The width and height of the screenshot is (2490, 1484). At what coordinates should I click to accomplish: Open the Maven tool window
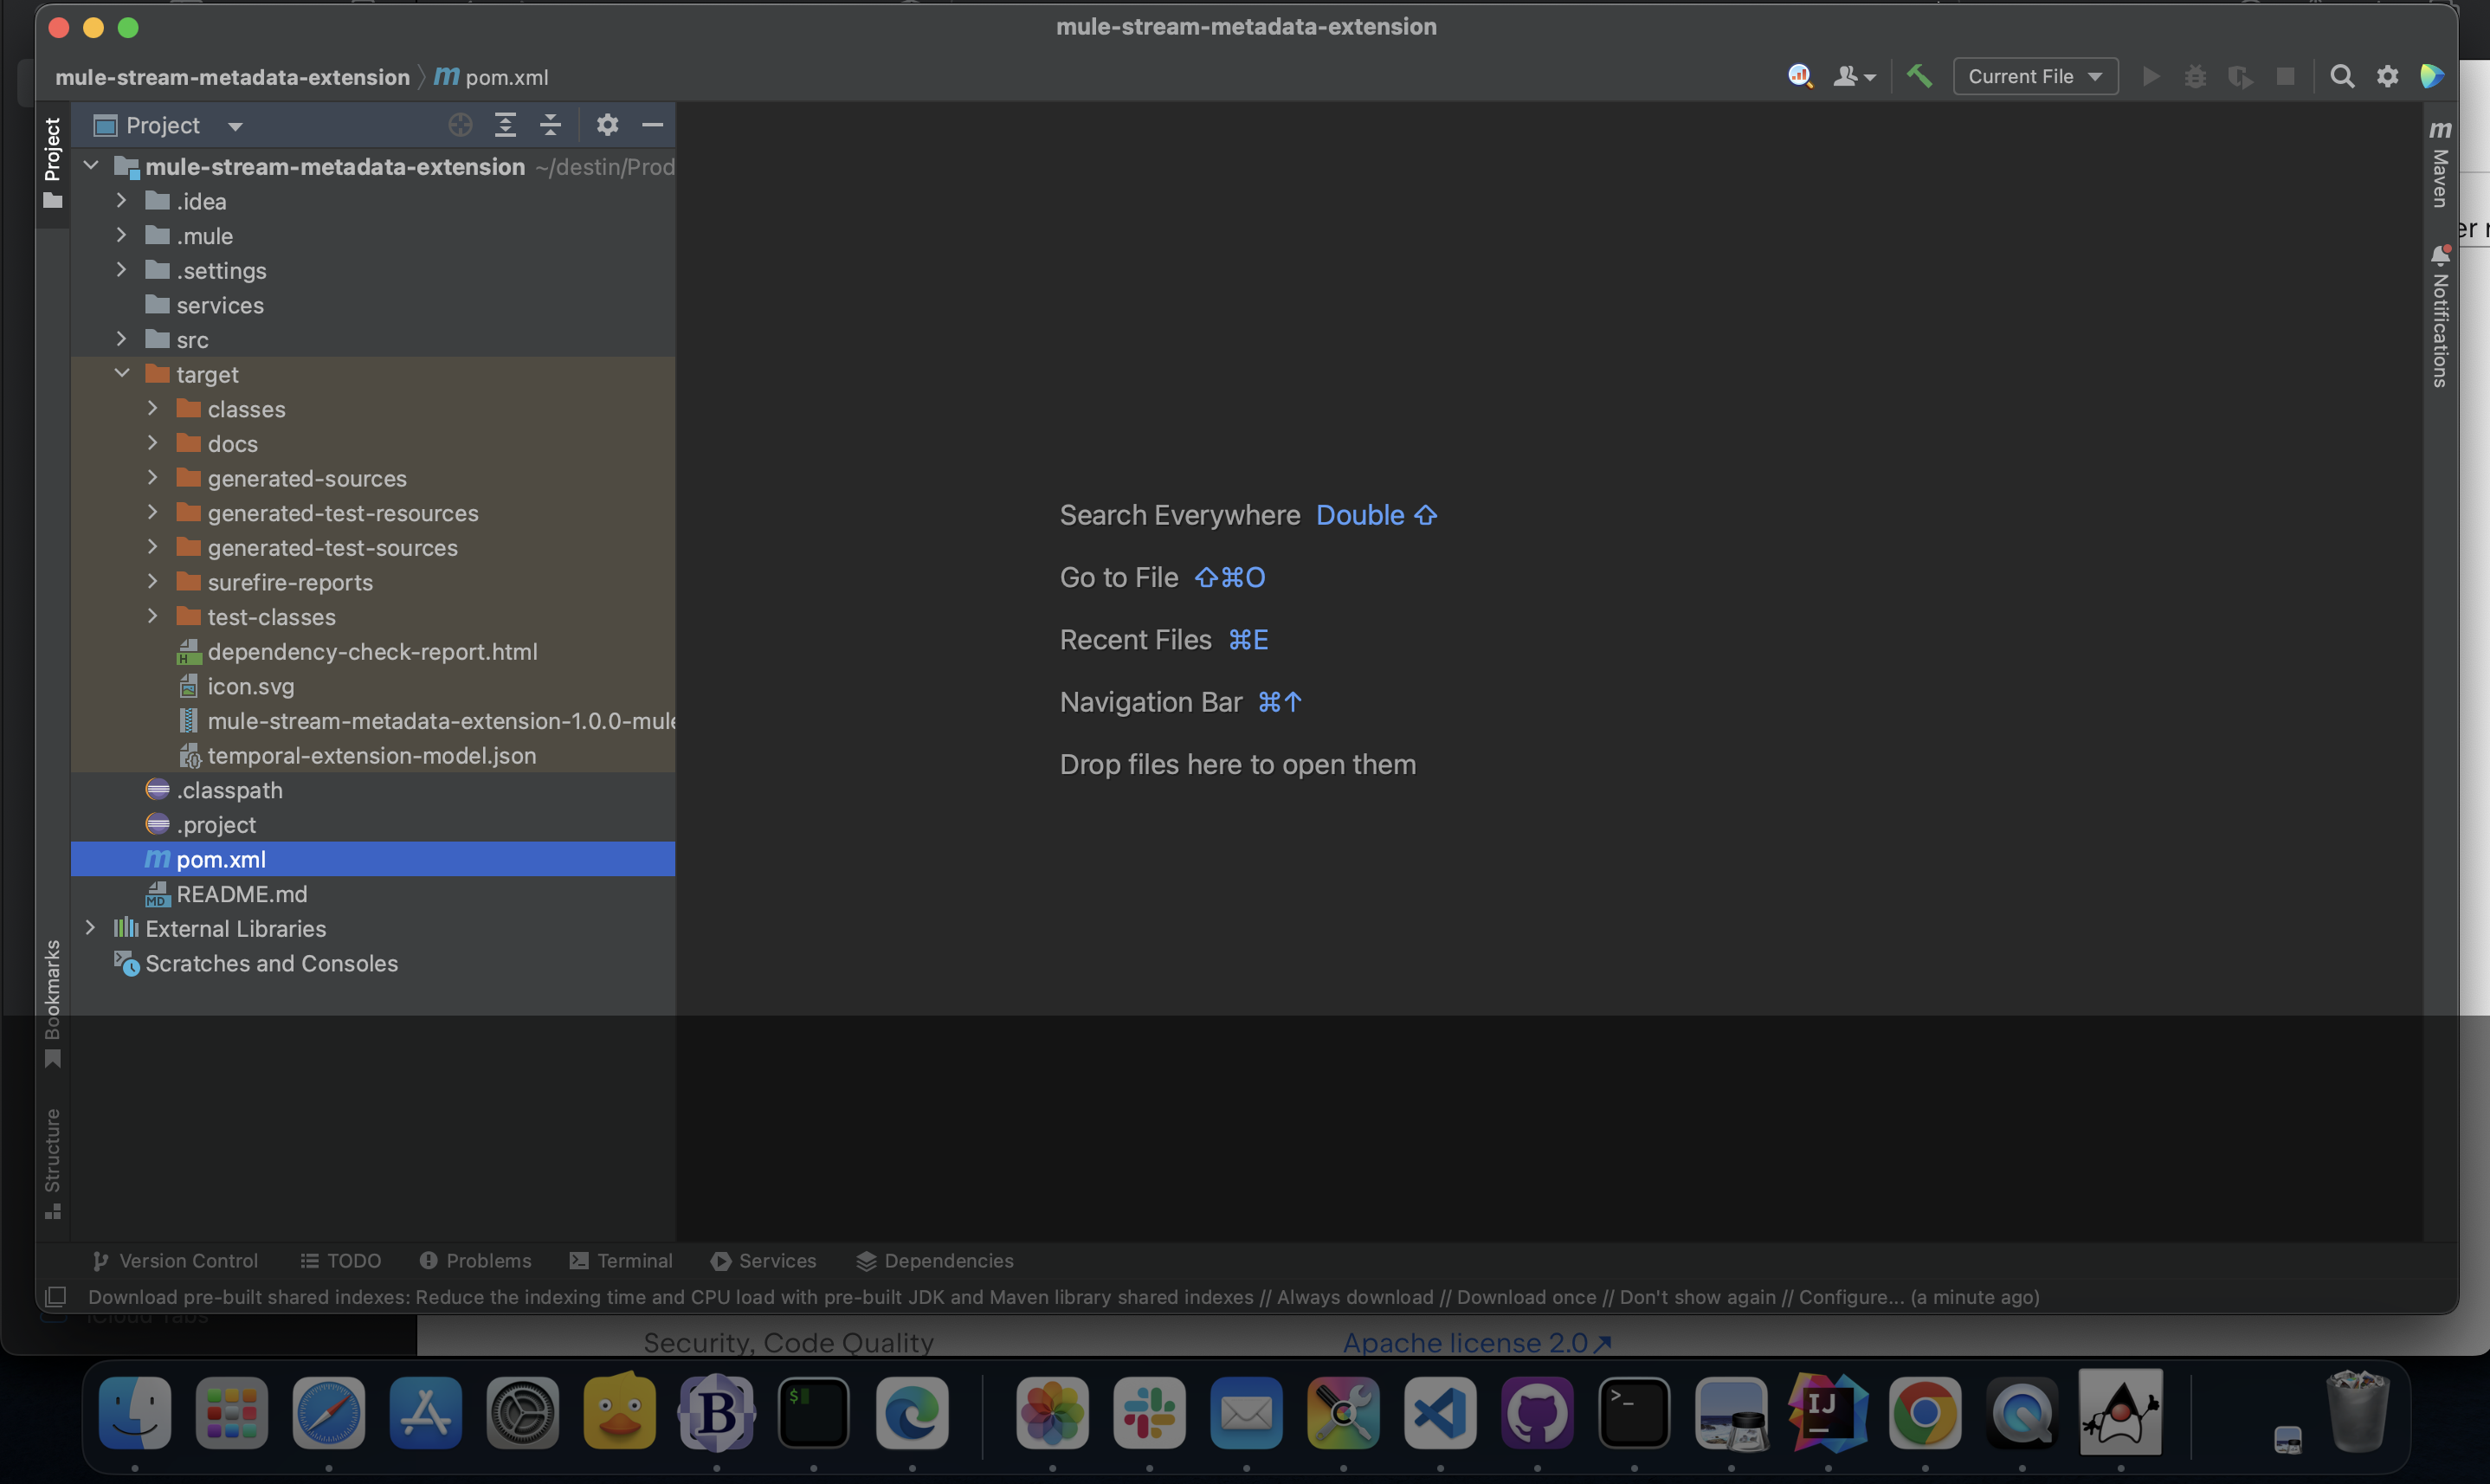click(2440, 165)
